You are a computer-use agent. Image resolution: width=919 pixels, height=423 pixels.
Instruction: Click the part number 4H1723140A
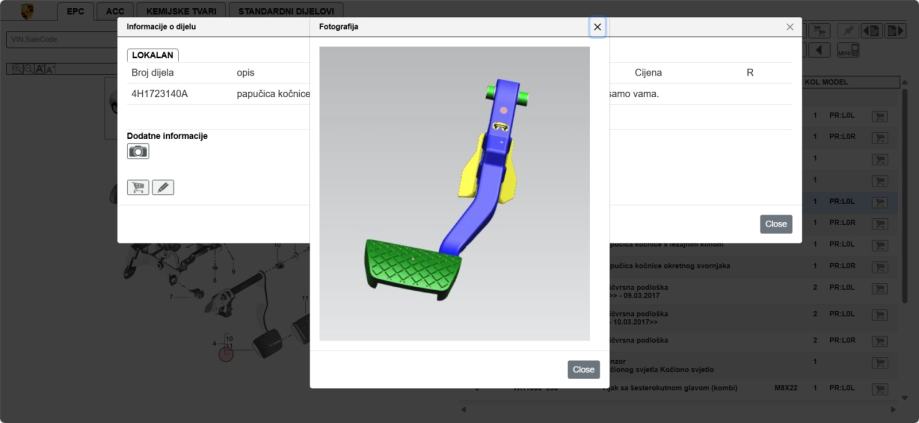(x=159, y=94)
